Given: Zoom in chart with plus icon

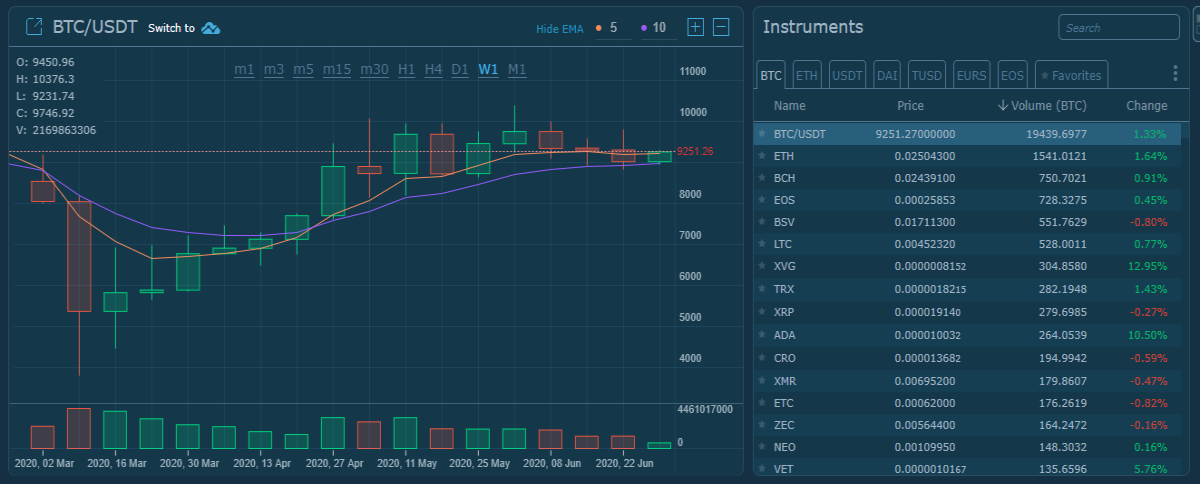Looking at the screenshot, I should tap(696, 27).
